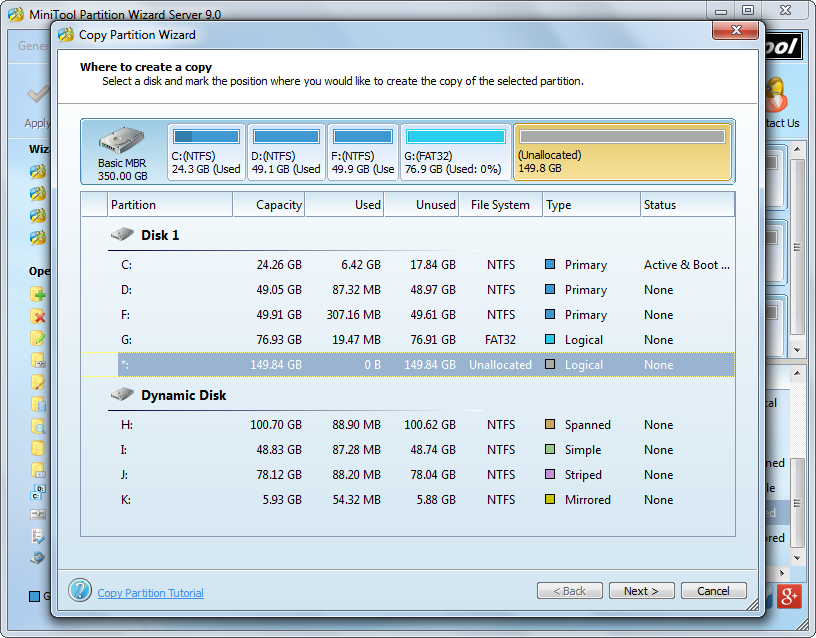The height and width of the screenshot is (638, 816).
Task: Click the Basic MBR 350.00 GB disk icon
Action: point(122,140)
